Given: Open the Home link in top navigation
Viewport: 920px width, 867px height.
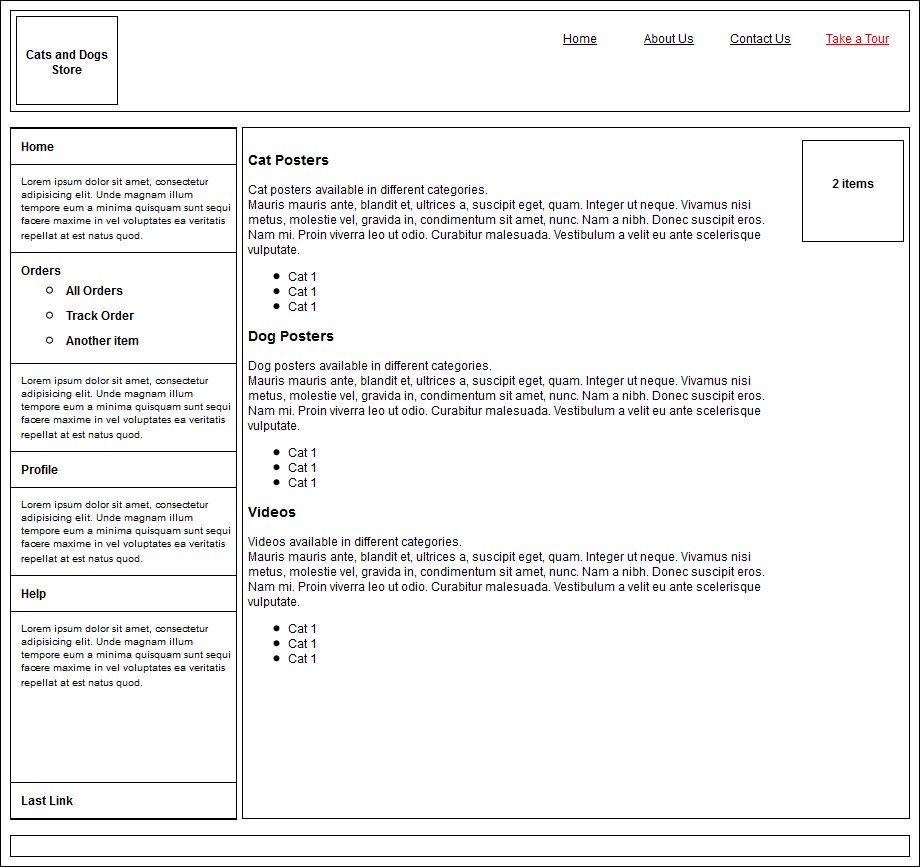Looking at the screenshot, I should [580, 39].
